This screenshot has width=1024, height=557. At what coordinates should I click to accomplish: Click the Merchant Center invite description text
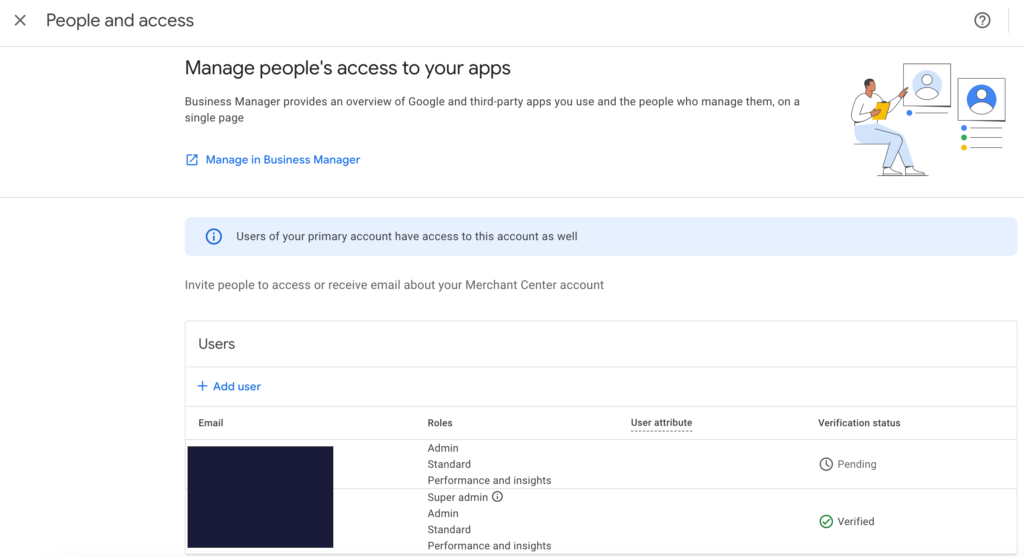pyautogui.click(x=394, y=285)
